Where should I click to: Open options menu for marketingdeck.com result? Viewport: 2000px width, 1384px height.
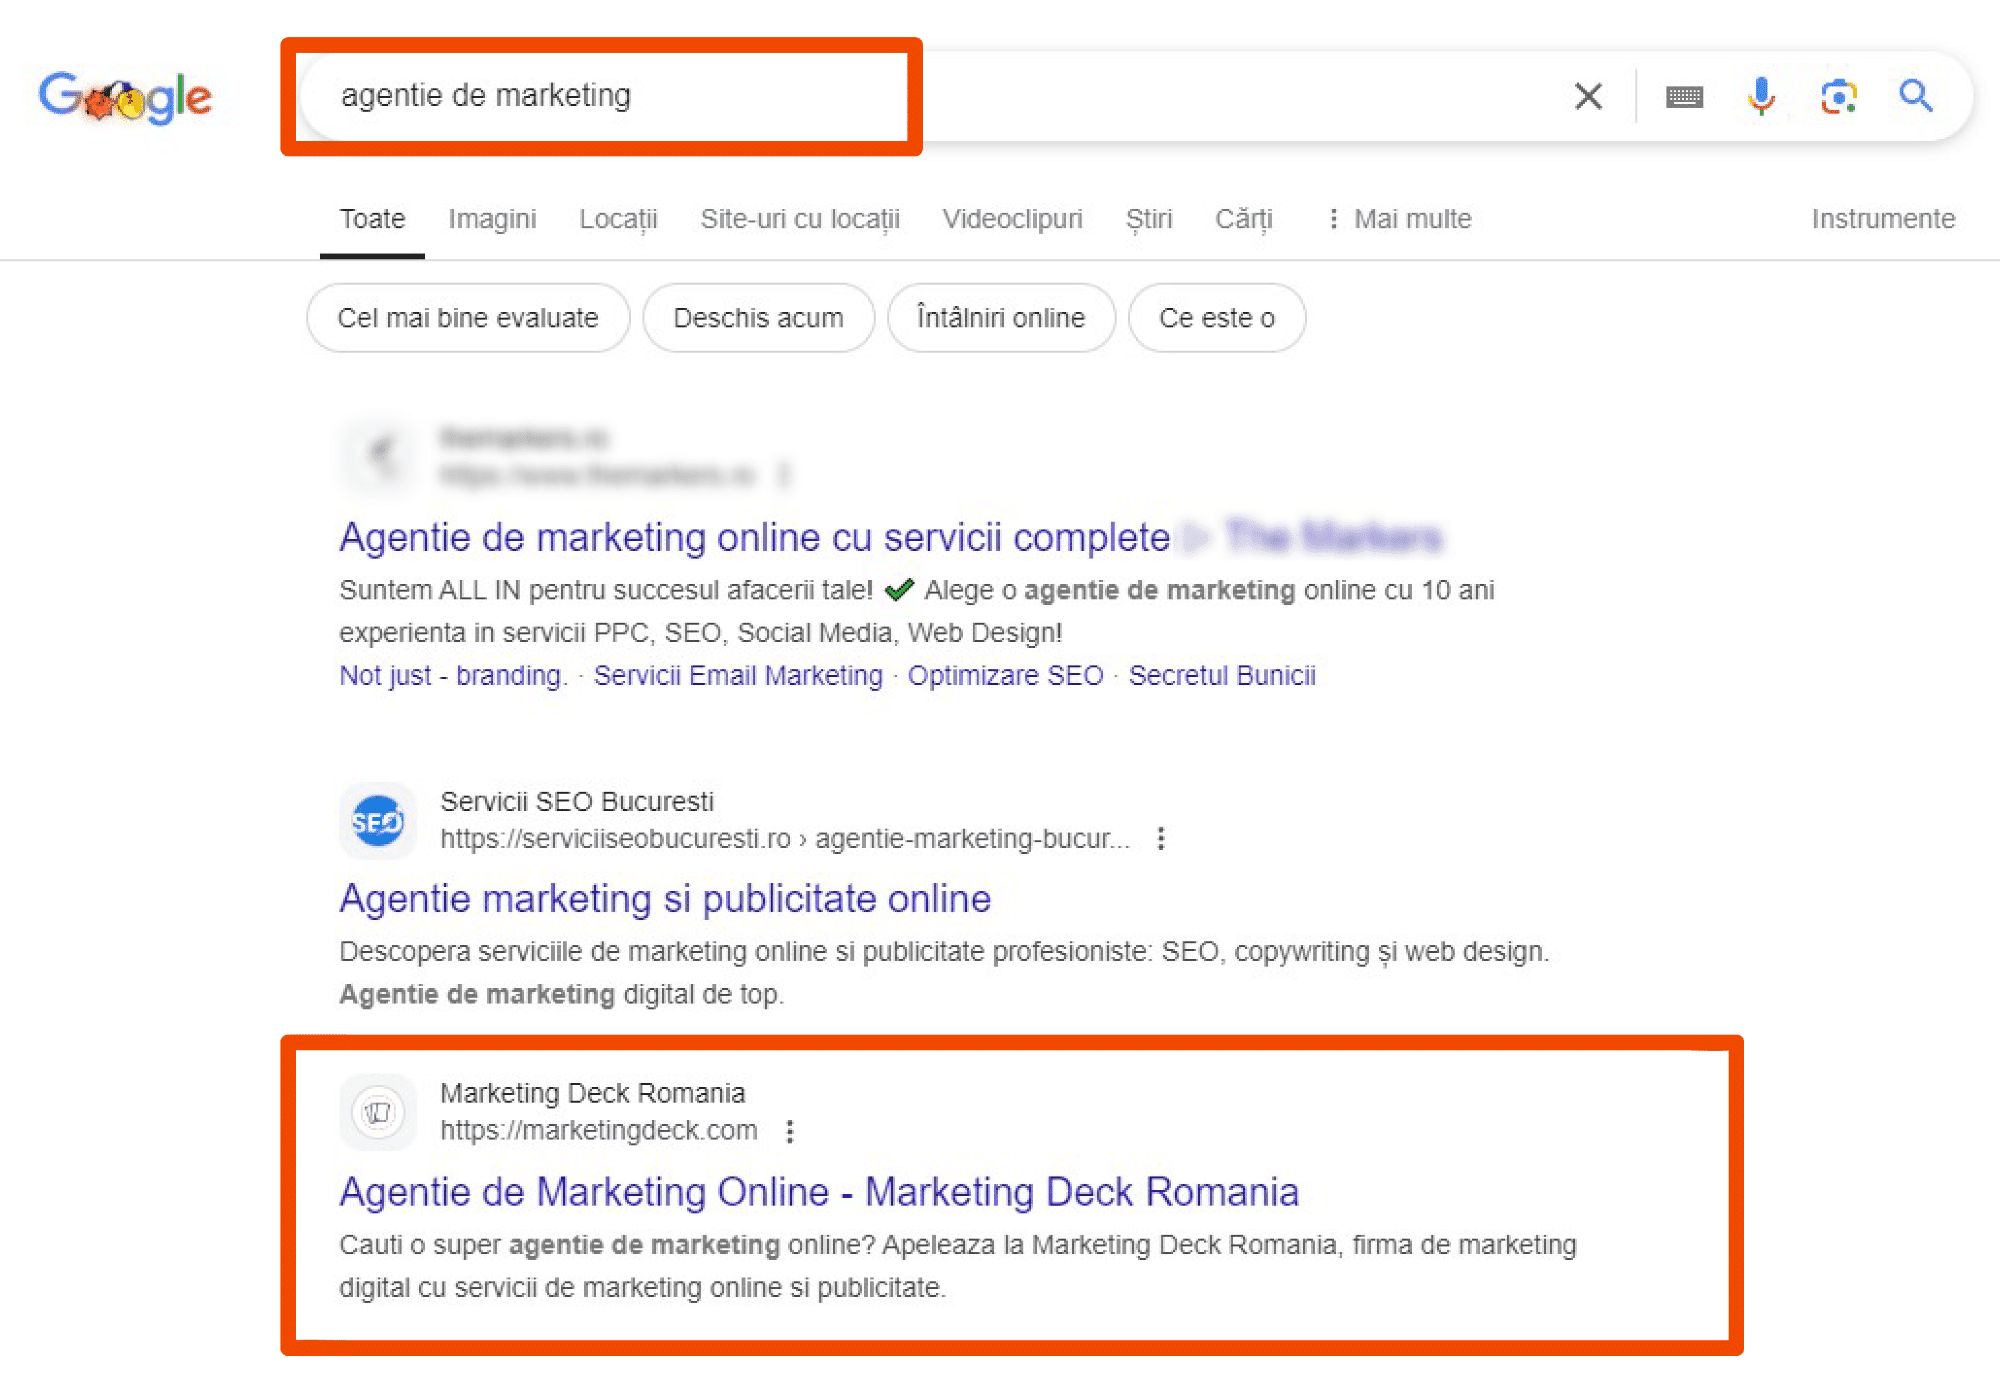(x=790, y=1131)
